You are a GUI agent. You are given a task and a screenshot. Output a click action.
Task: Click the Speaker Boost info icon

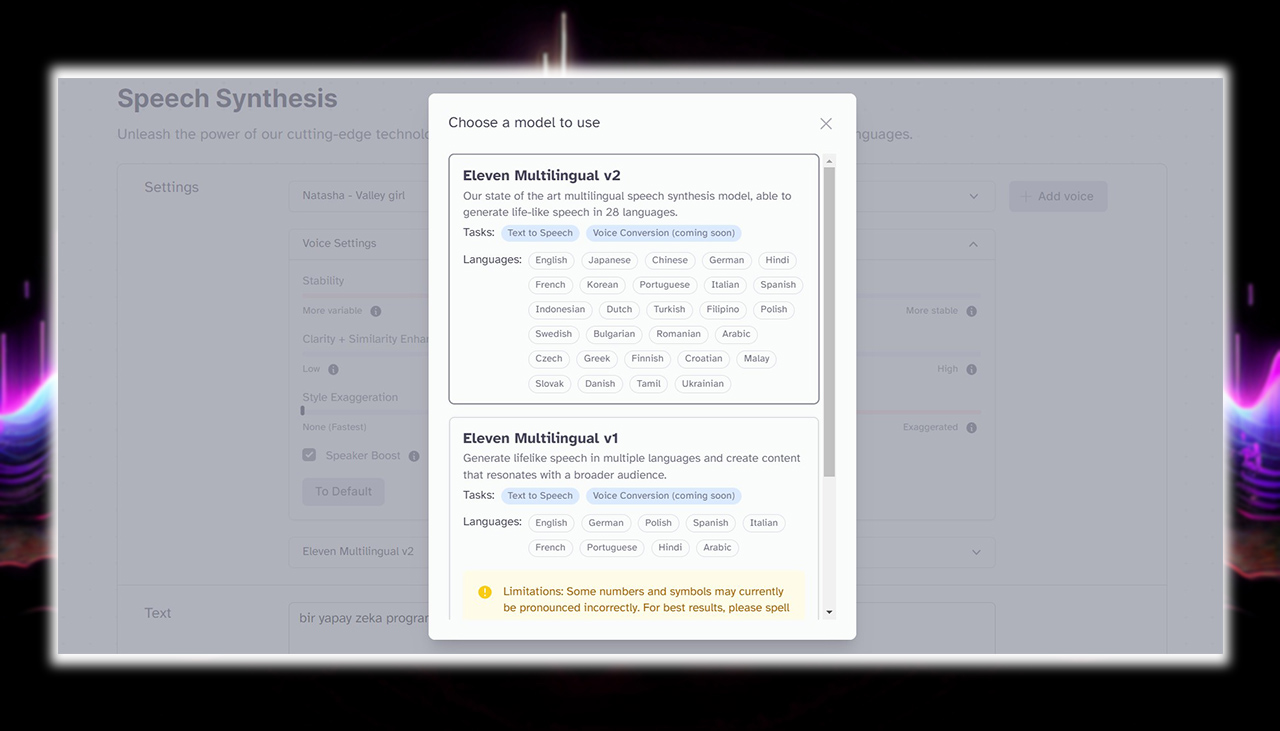pyautogui.click(x=414, y=456)
